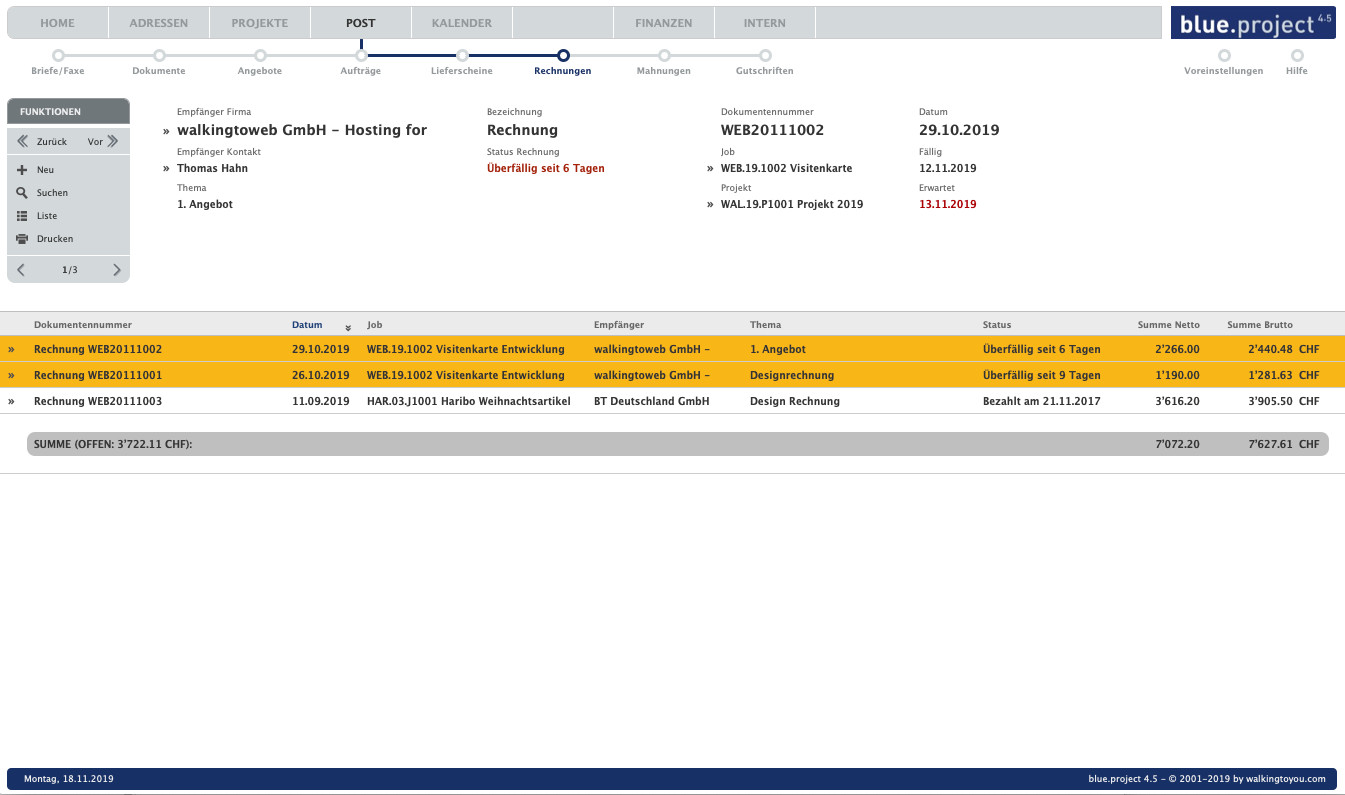
Task: Select the Angebote step
Action: (260, 57)
